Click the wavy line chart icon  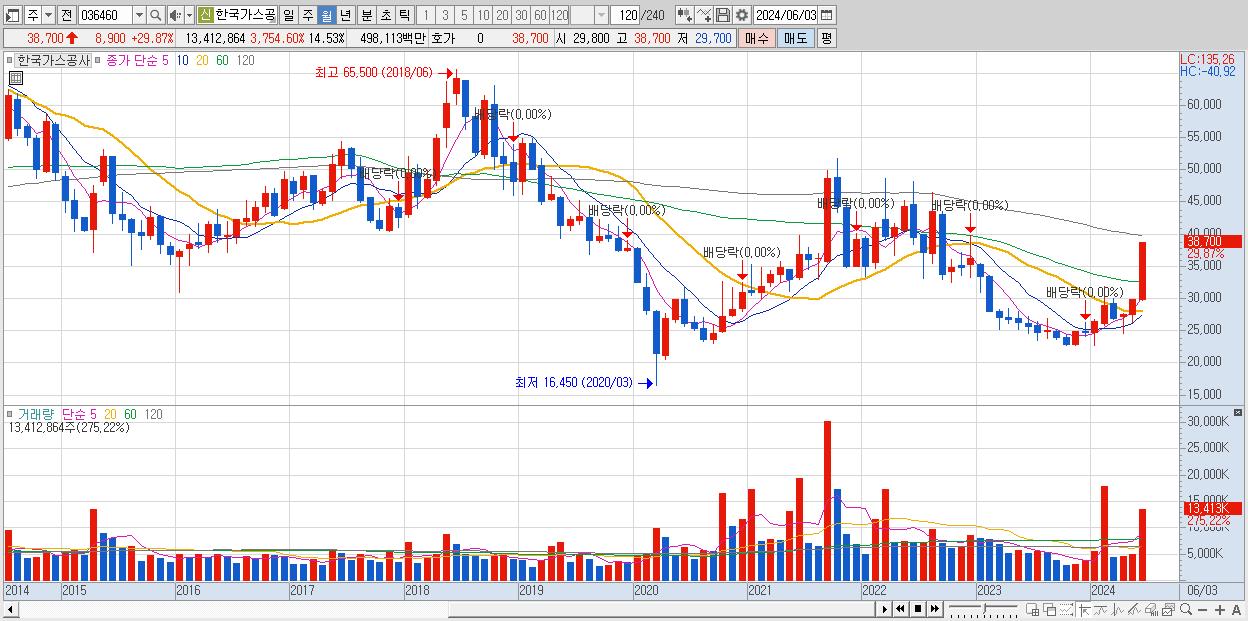point(1101,609)
